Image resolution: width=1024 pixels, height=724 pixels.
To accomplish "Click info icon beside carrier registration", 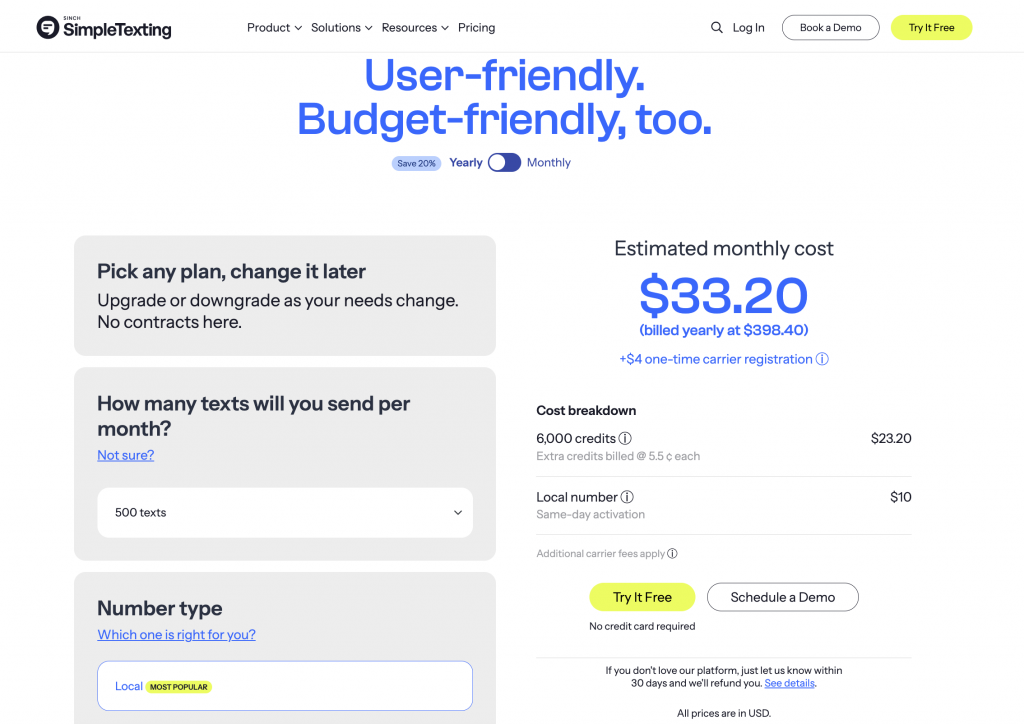I will pos(822,359).
